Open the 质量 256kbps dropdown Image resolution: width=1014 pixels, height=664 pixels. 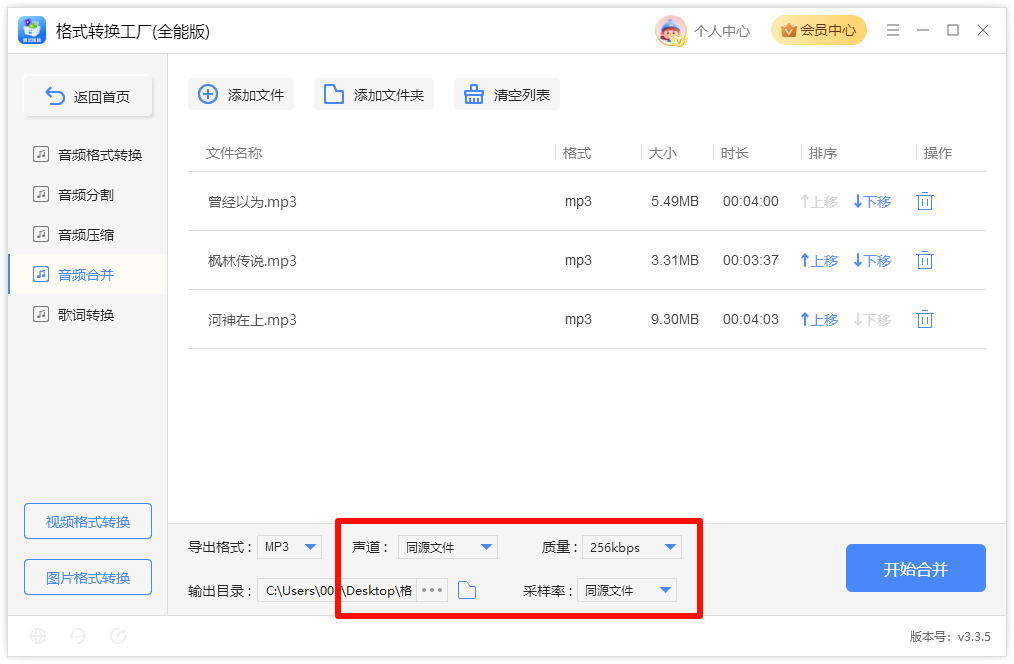(x=632, y=547)
